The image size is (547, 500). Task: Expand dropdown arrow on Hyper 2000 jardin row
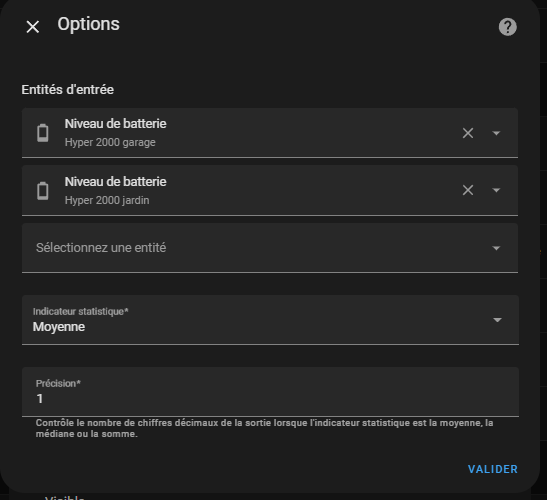tap(496, 190)
